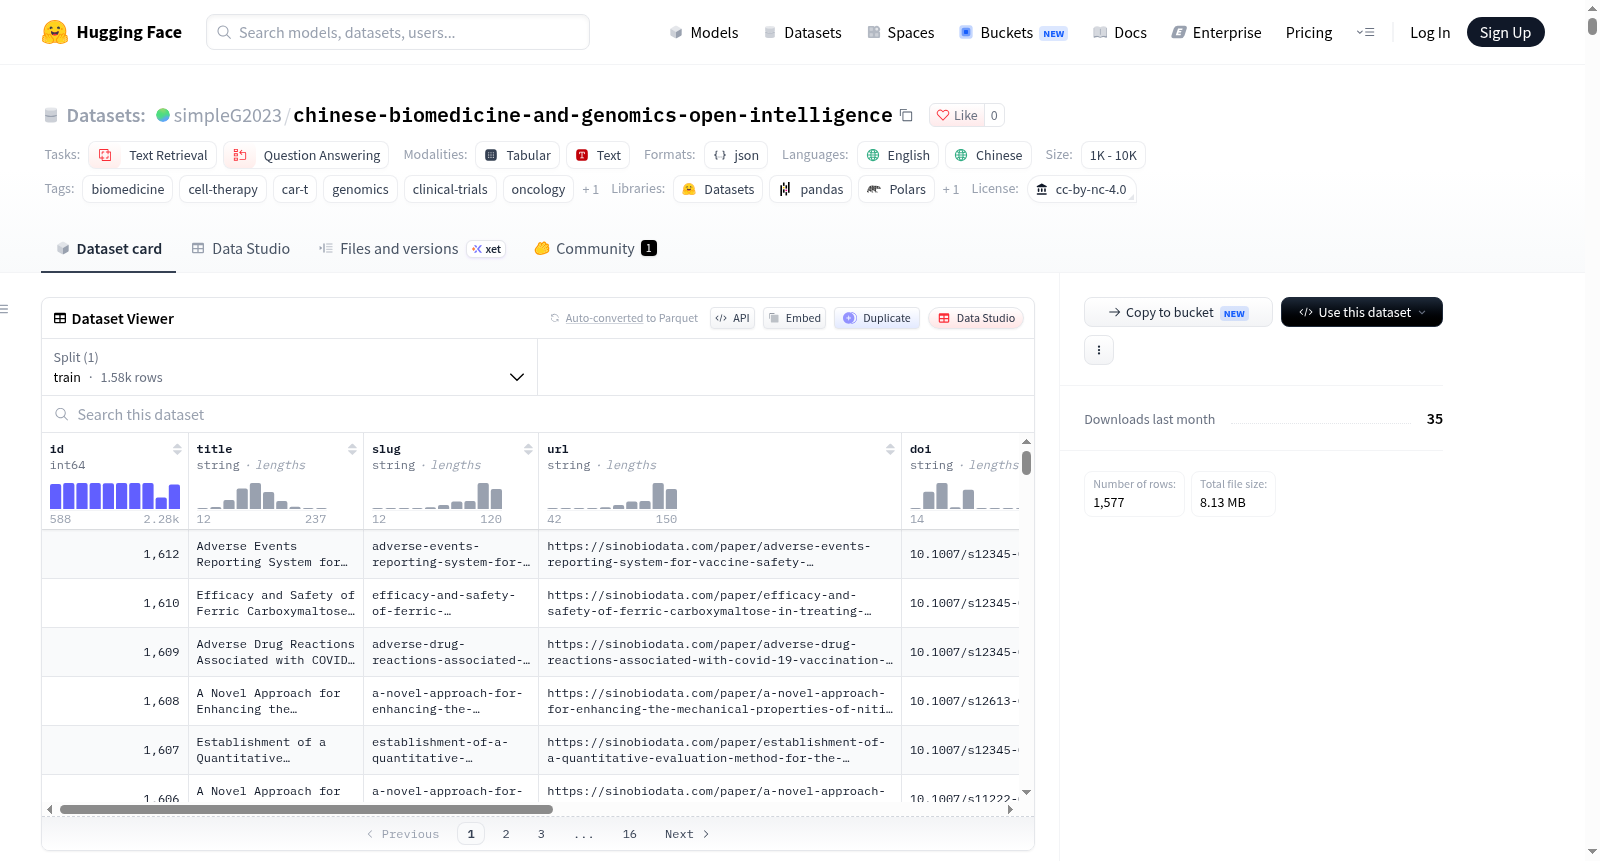
Task: Click the table vertical scrollbar thumb
Action: (1026, 463)
